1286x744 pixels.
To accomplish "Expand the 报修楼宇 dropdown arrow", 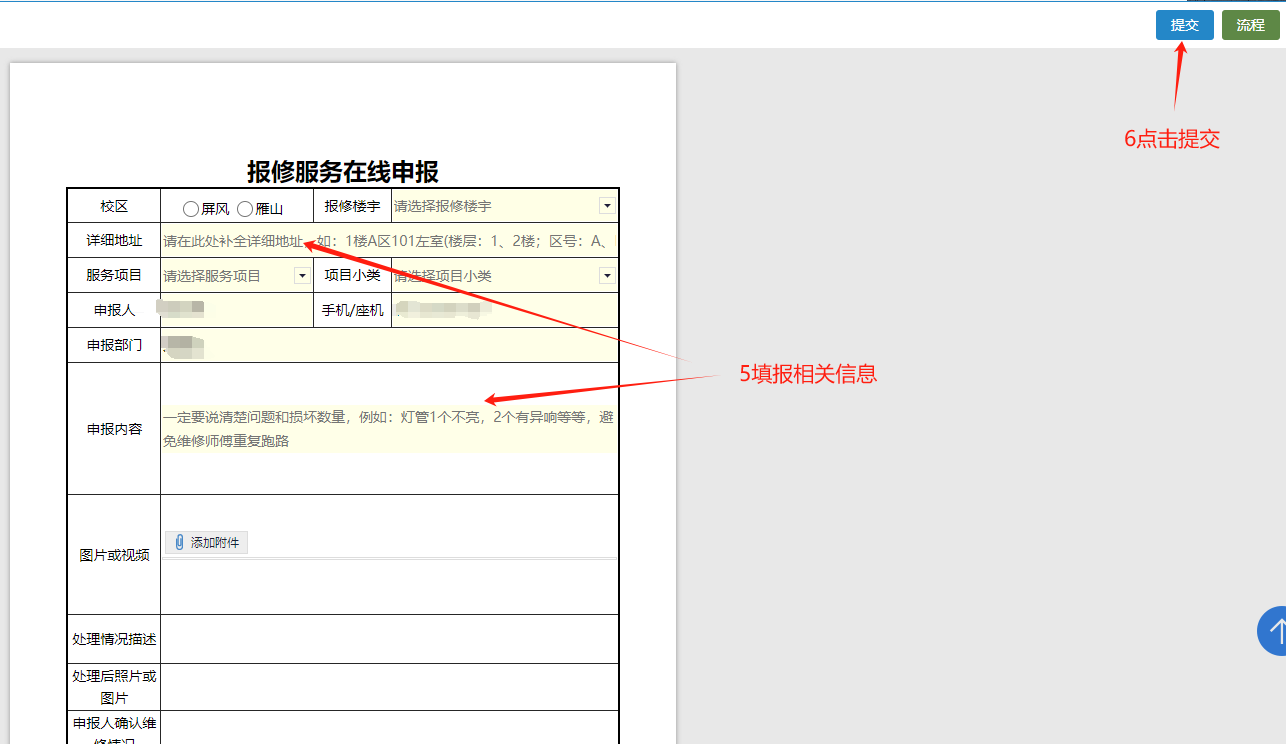I will pyautogui.click(x=606, y=205).
